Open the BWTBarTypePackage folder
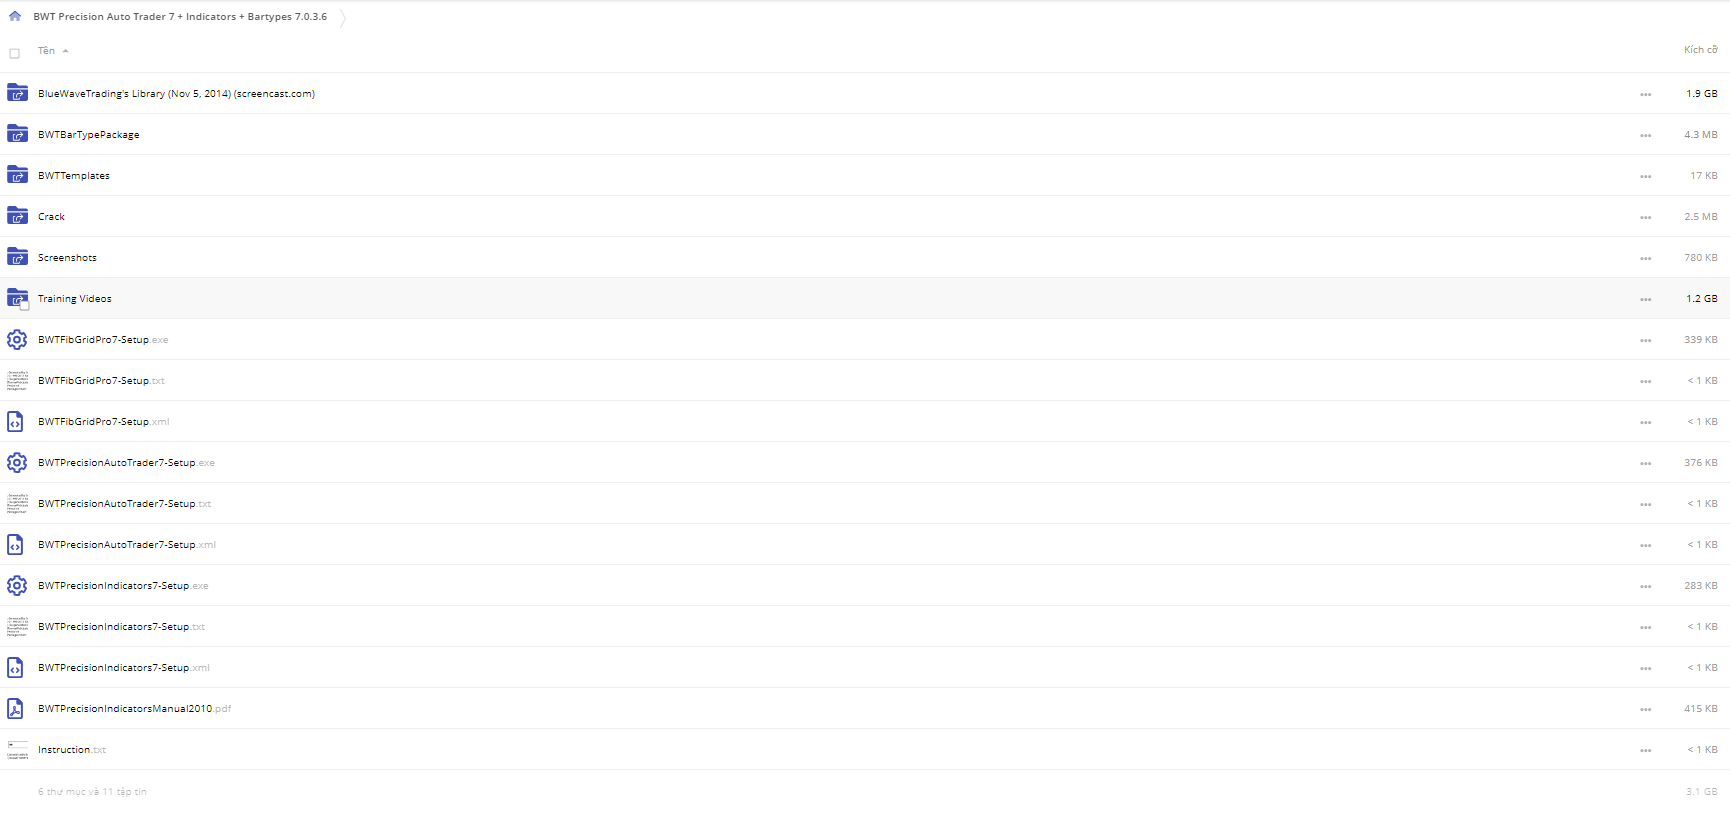1730x833 pixels. click(88, 135)
